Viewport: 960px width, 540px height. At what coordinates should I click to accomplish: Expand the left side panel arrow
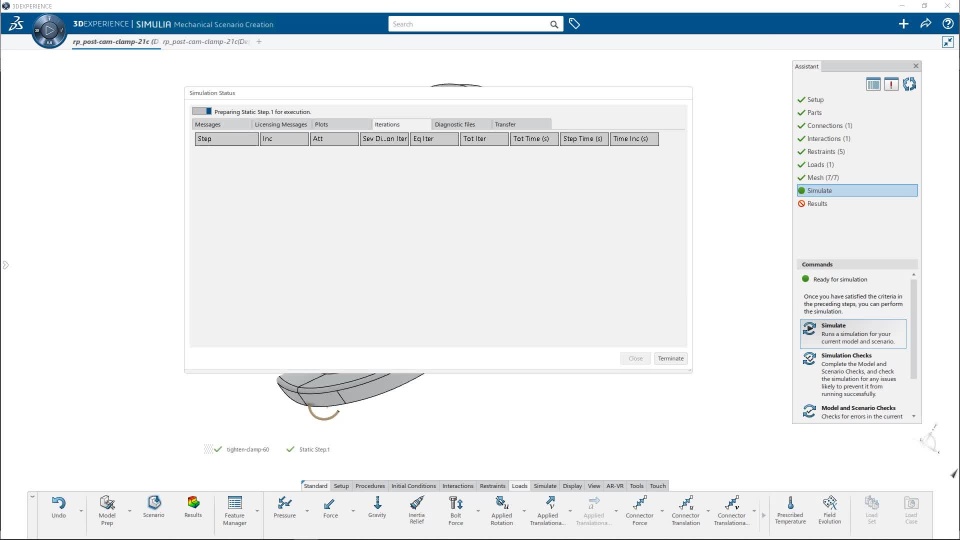6,265
